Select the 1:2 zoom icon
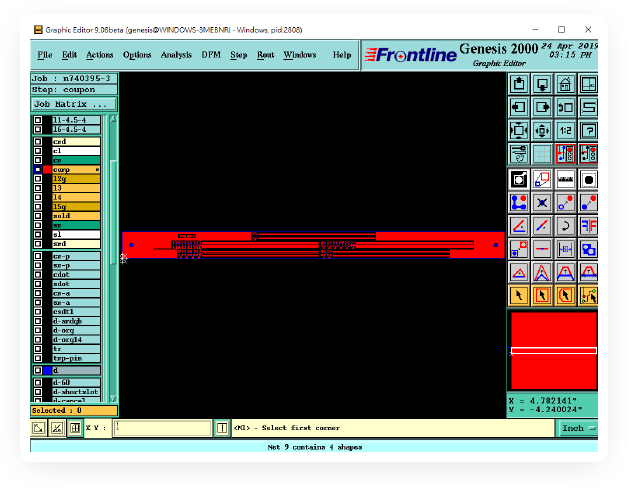Image resolution: width=628 pixels, height=488 pixels. pos(565,130)
